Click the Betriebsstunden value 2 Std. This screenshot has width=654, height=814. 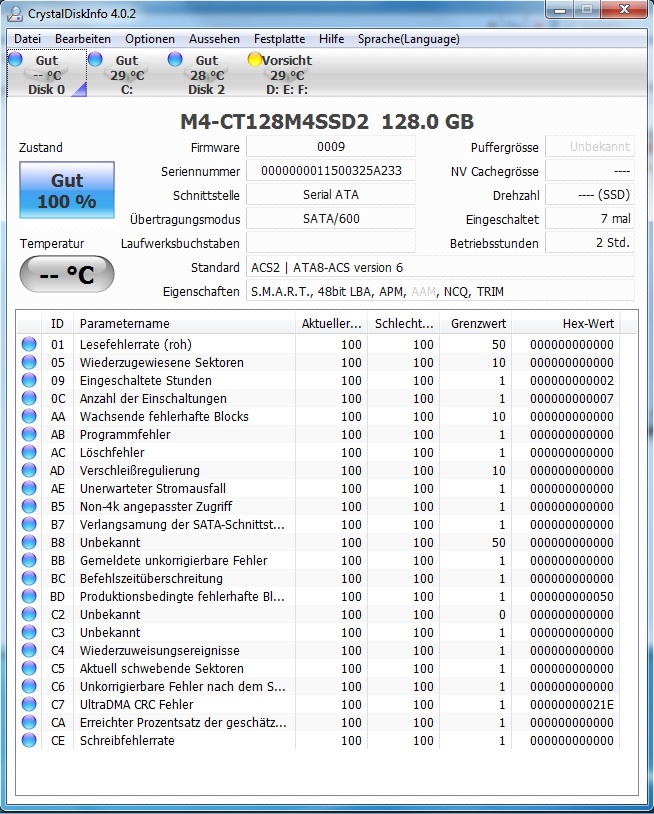pyautogui.click(x=590, y=242)
